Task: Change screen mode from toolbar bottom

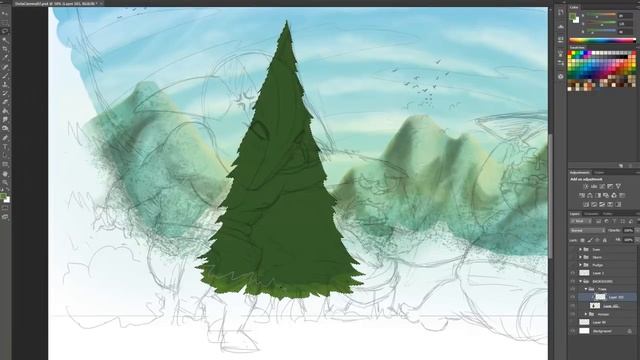Action: [5, 217]
